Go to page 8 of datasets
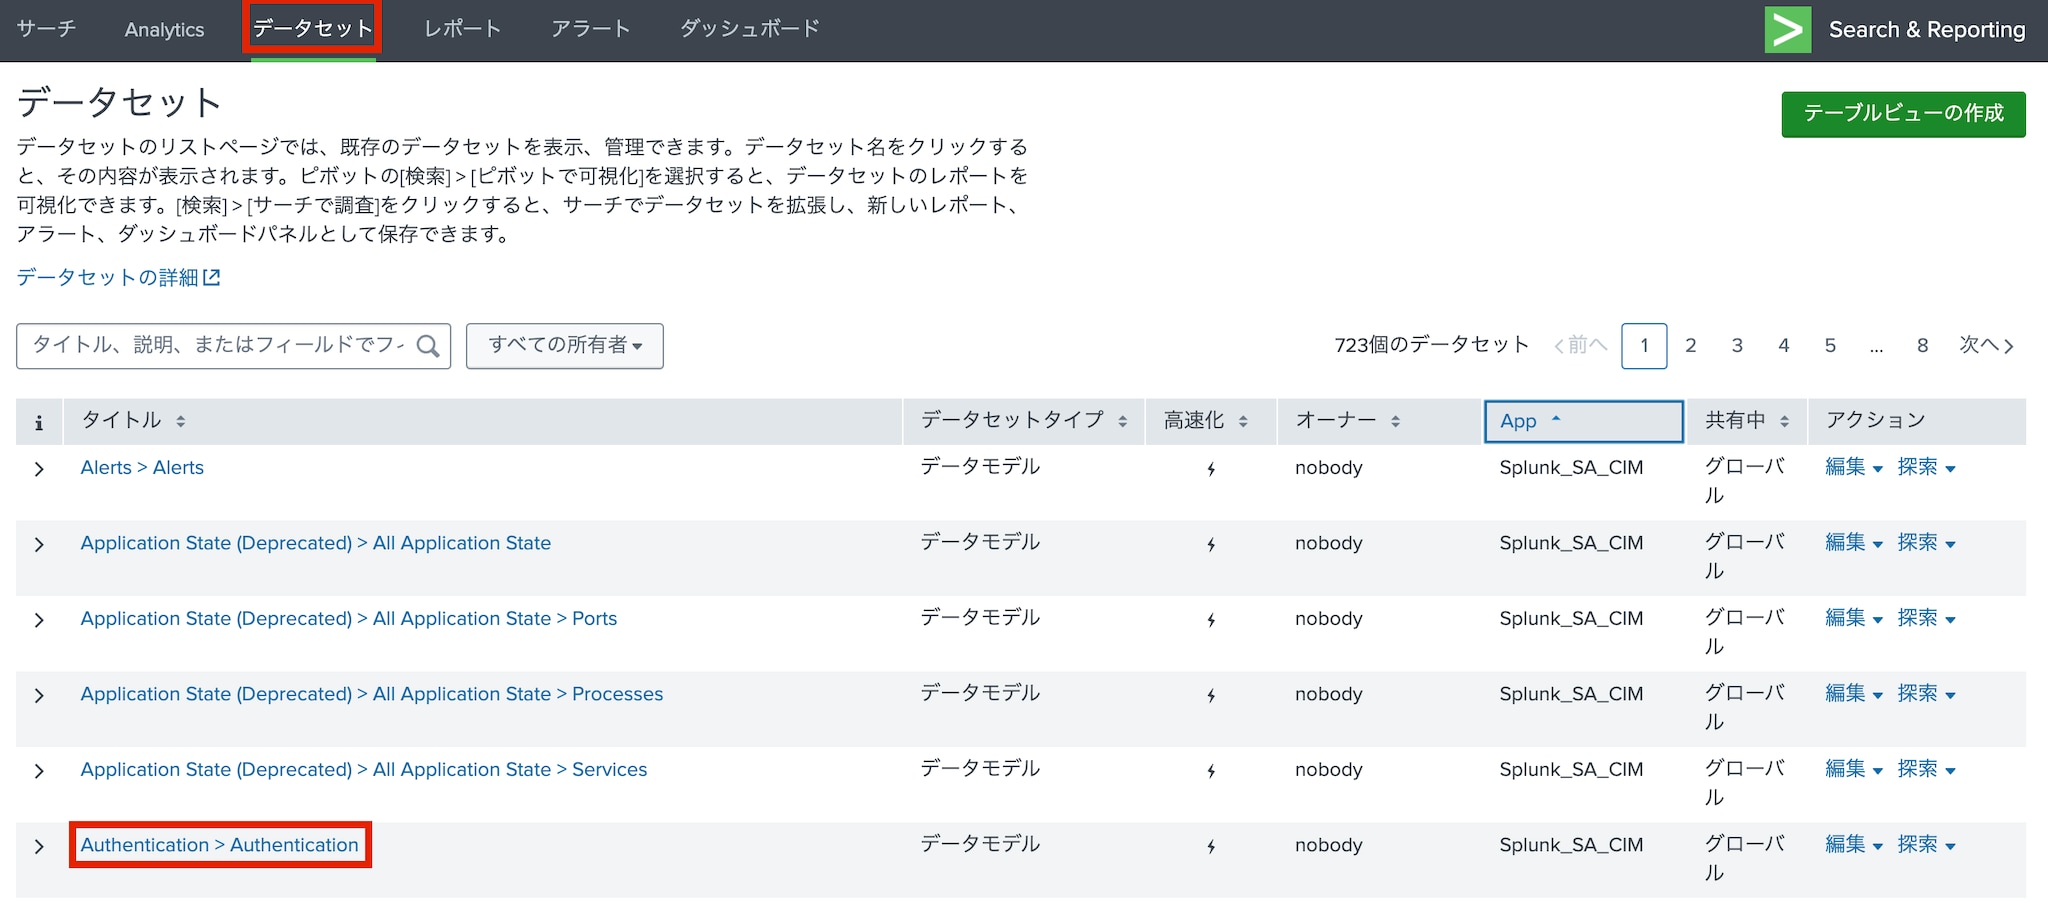Image resolution: width=2048 pixels, height=903 pixels. tap(1922, 346)
